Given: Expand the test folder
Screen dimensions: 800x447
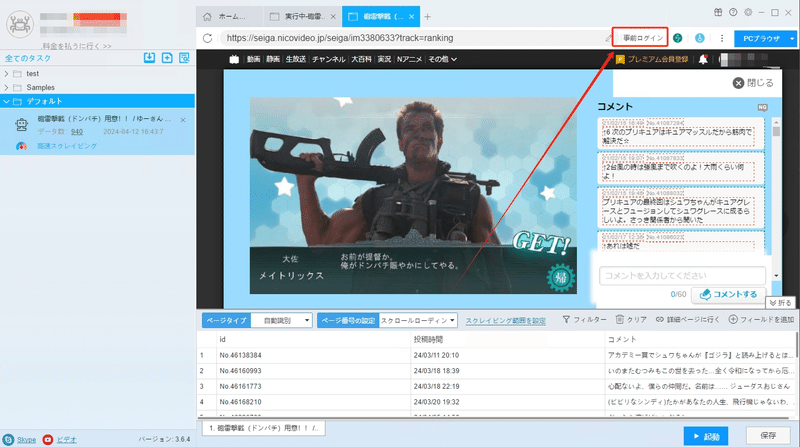Looking at the screenshot, I should pyautogui.click(x=6, y=73).
